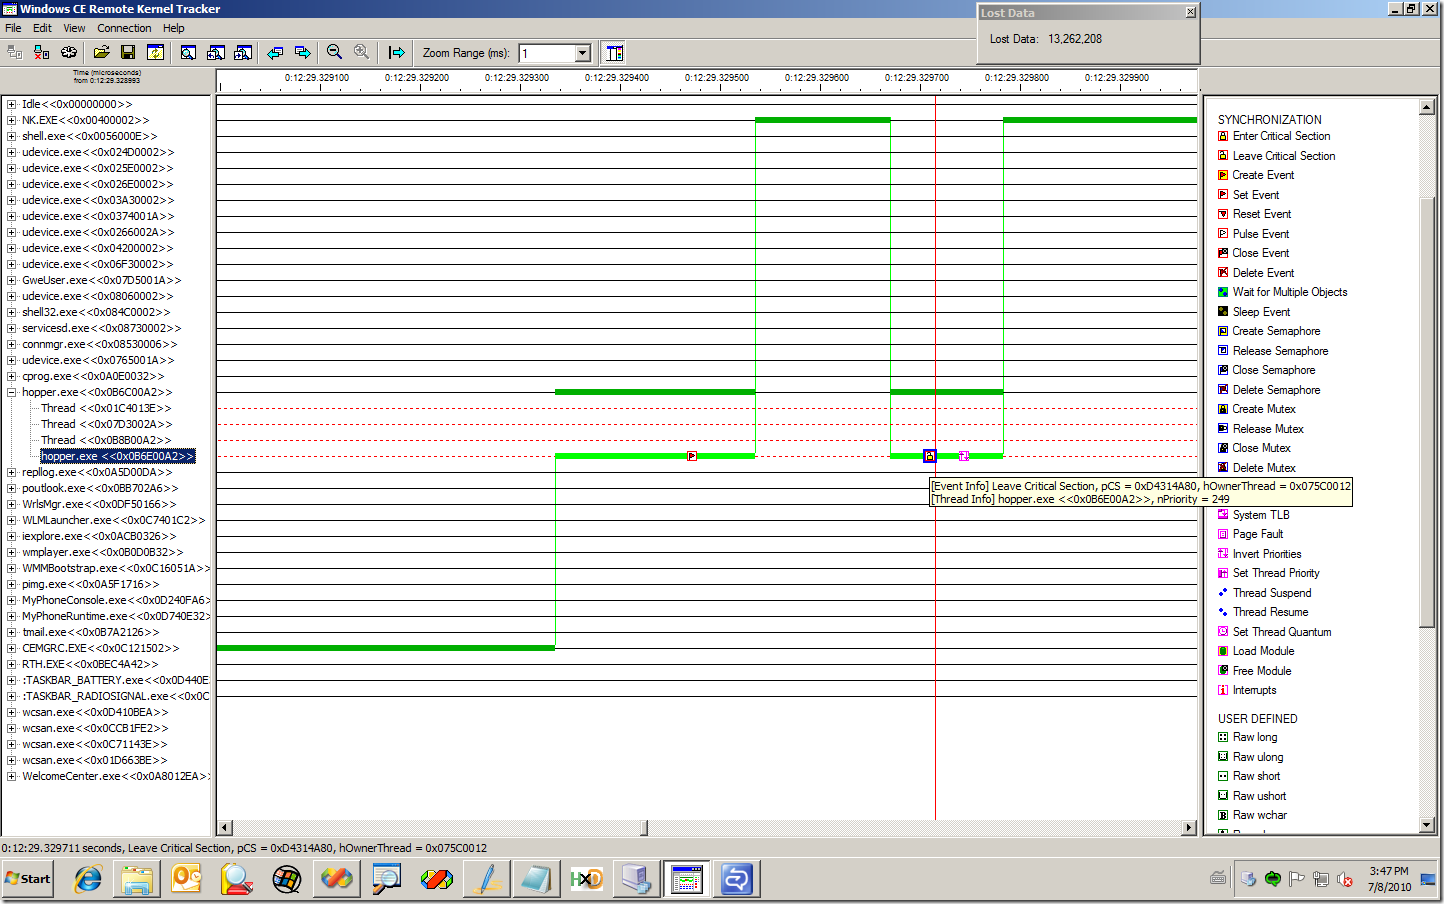Click the find magnifier window icon

(188, 52)
